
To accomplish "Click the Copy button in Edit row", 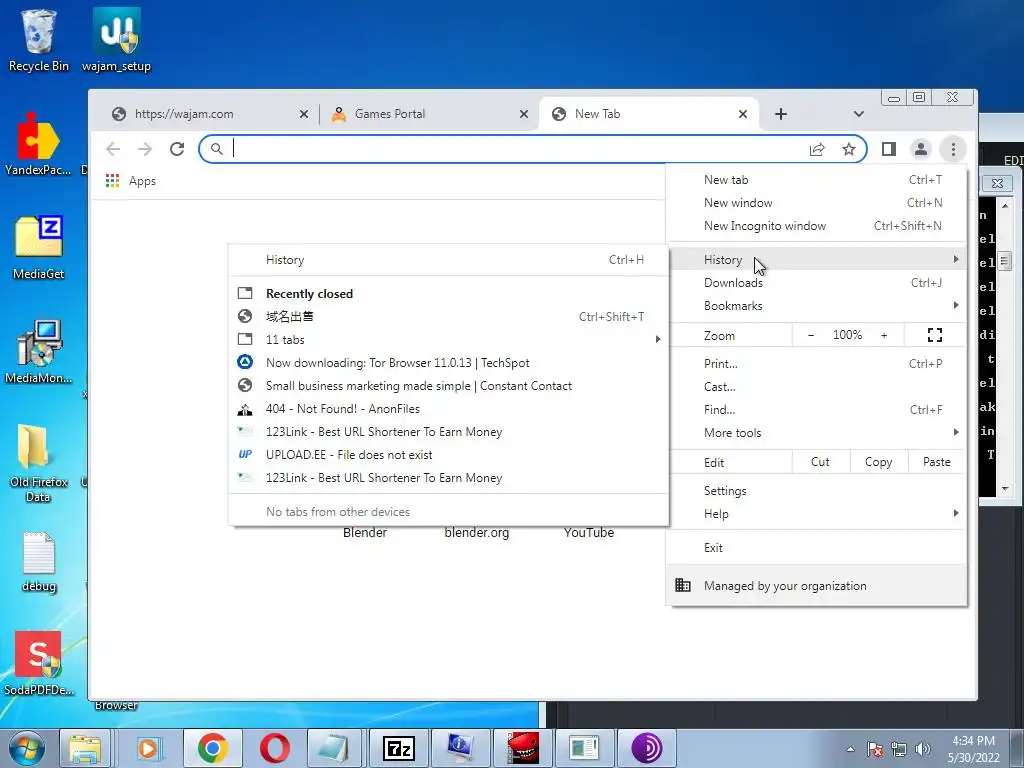I will (x=878, y=462).
